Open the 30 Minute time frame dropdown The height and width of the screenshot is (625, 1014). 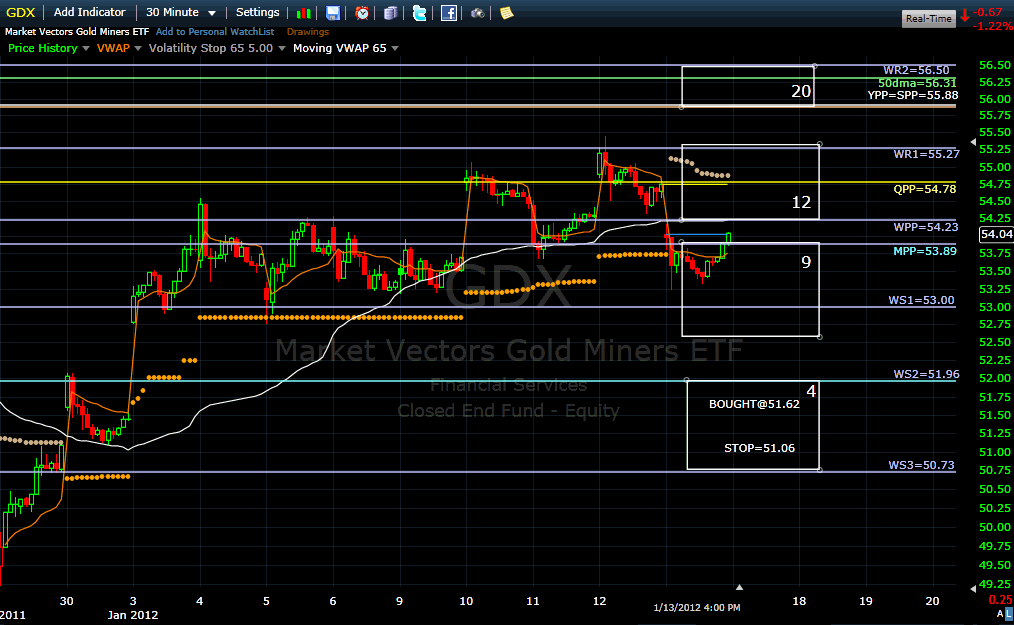pos(180,12)
